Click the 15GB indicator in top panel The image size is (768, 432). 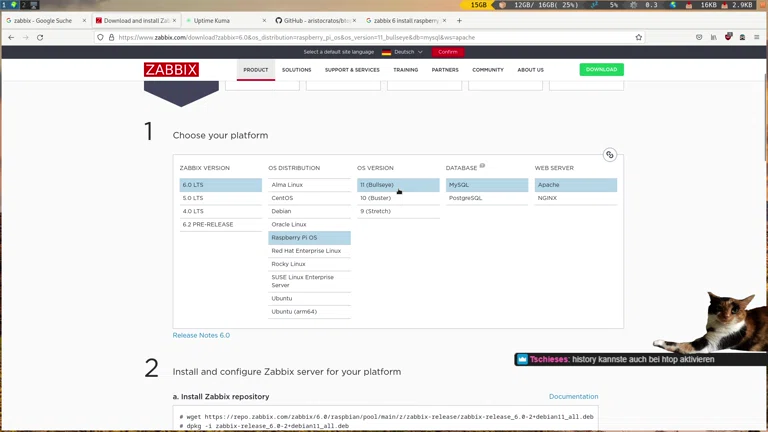[x=478, y=5]
